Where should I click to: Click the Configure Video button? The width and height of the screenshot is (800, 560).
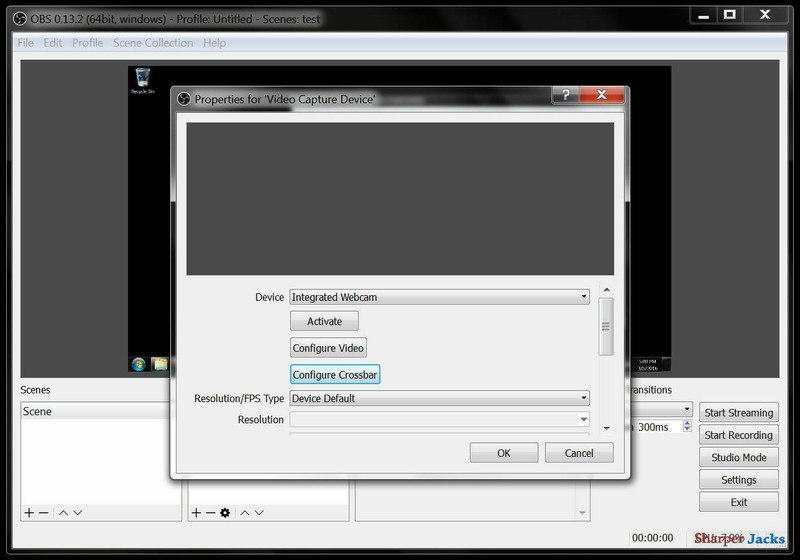[328, 348]
